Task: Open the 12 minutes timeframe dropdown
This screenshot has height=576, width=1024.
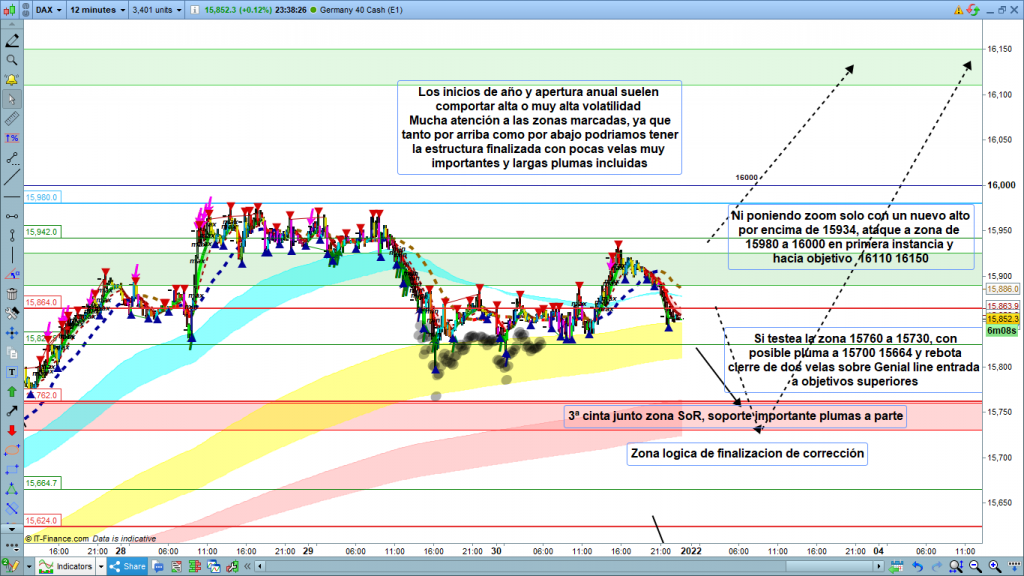Action: coord(97,10)
